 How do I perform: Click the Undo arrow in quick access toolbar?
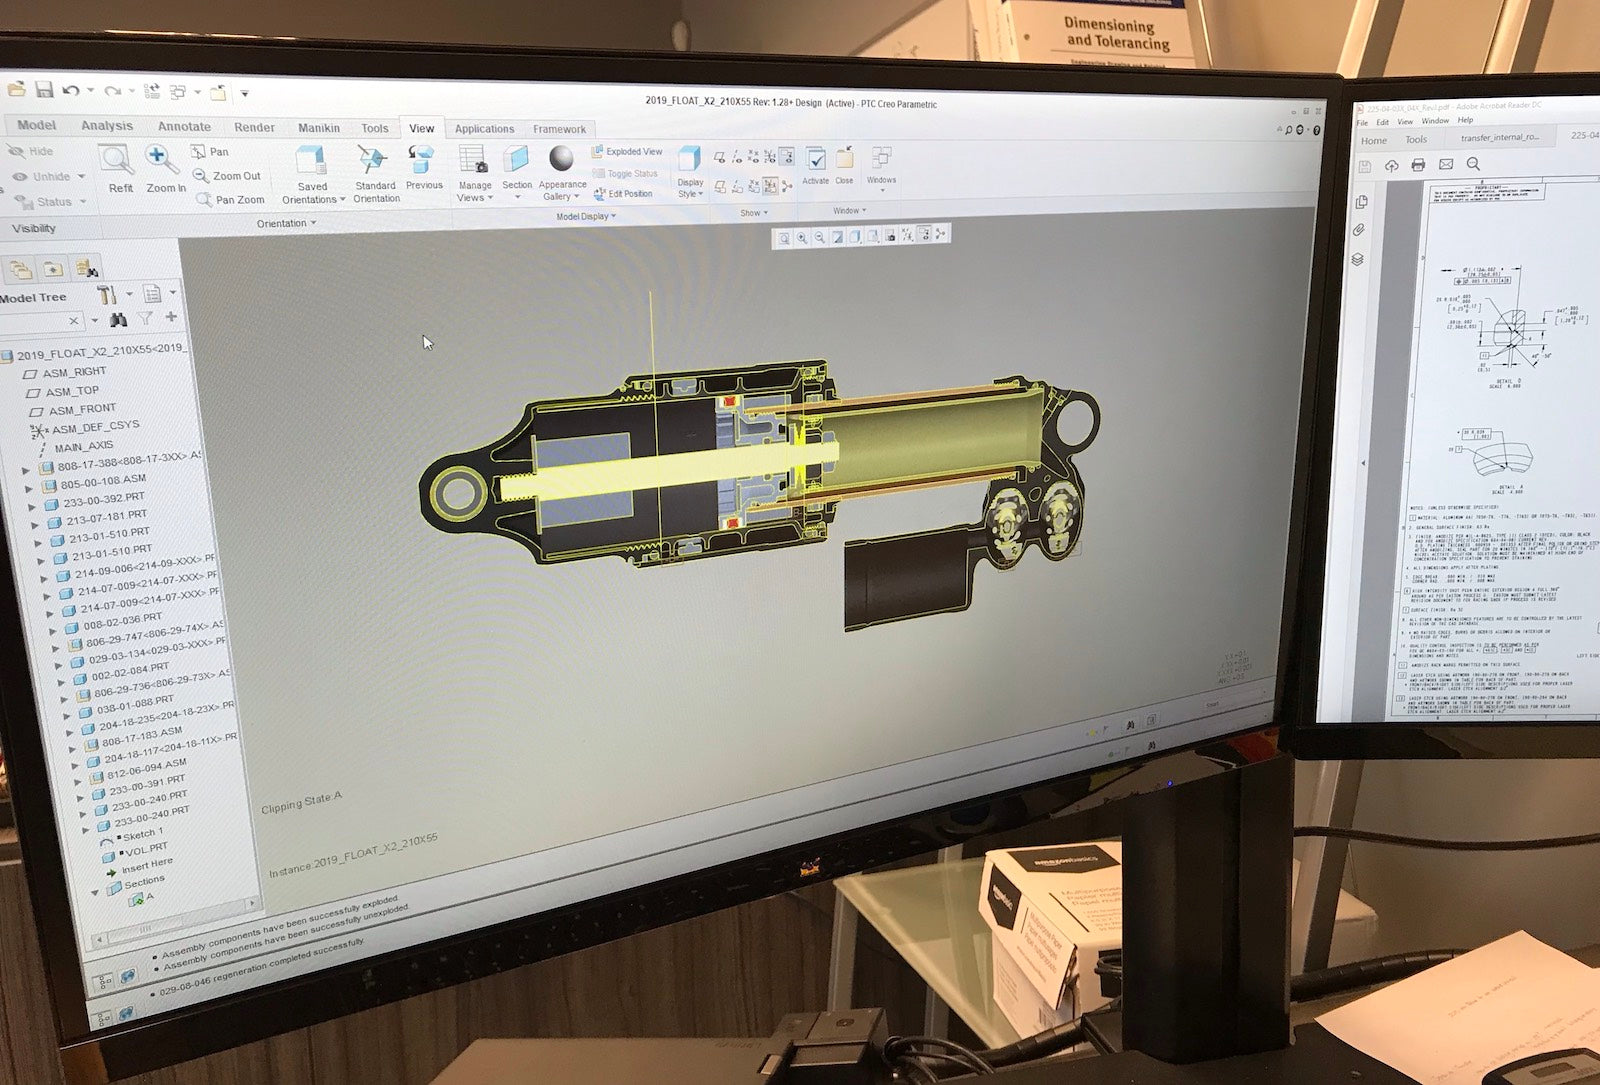point(71,90)
